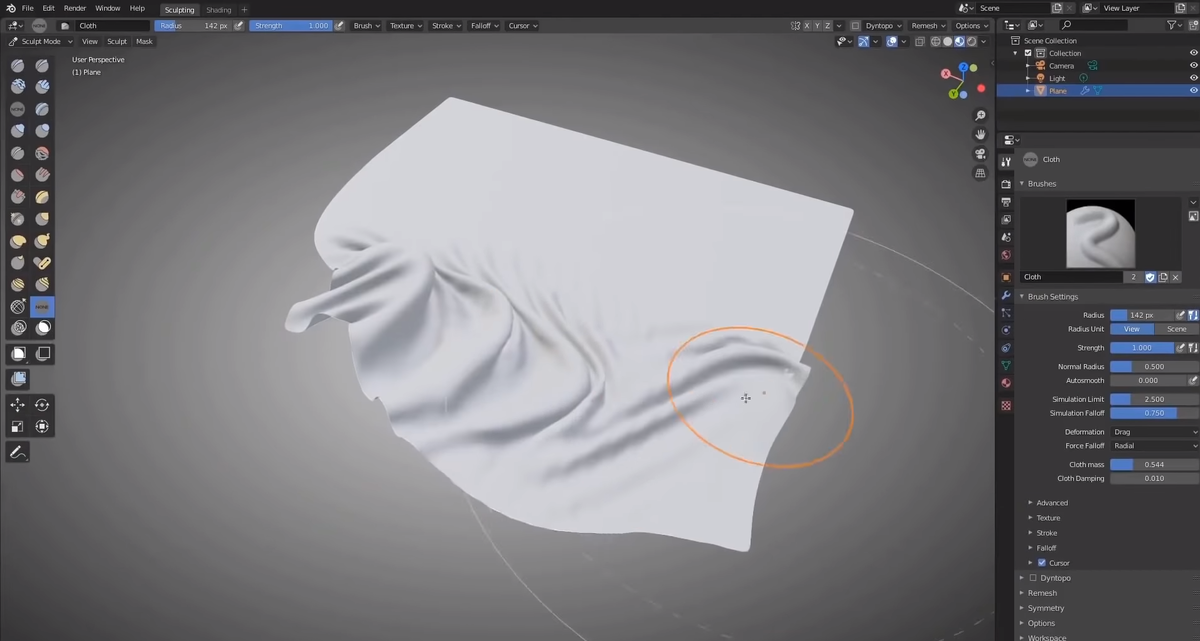
Task: Open the Mesh Filter tool
Action: coord(18,379)
